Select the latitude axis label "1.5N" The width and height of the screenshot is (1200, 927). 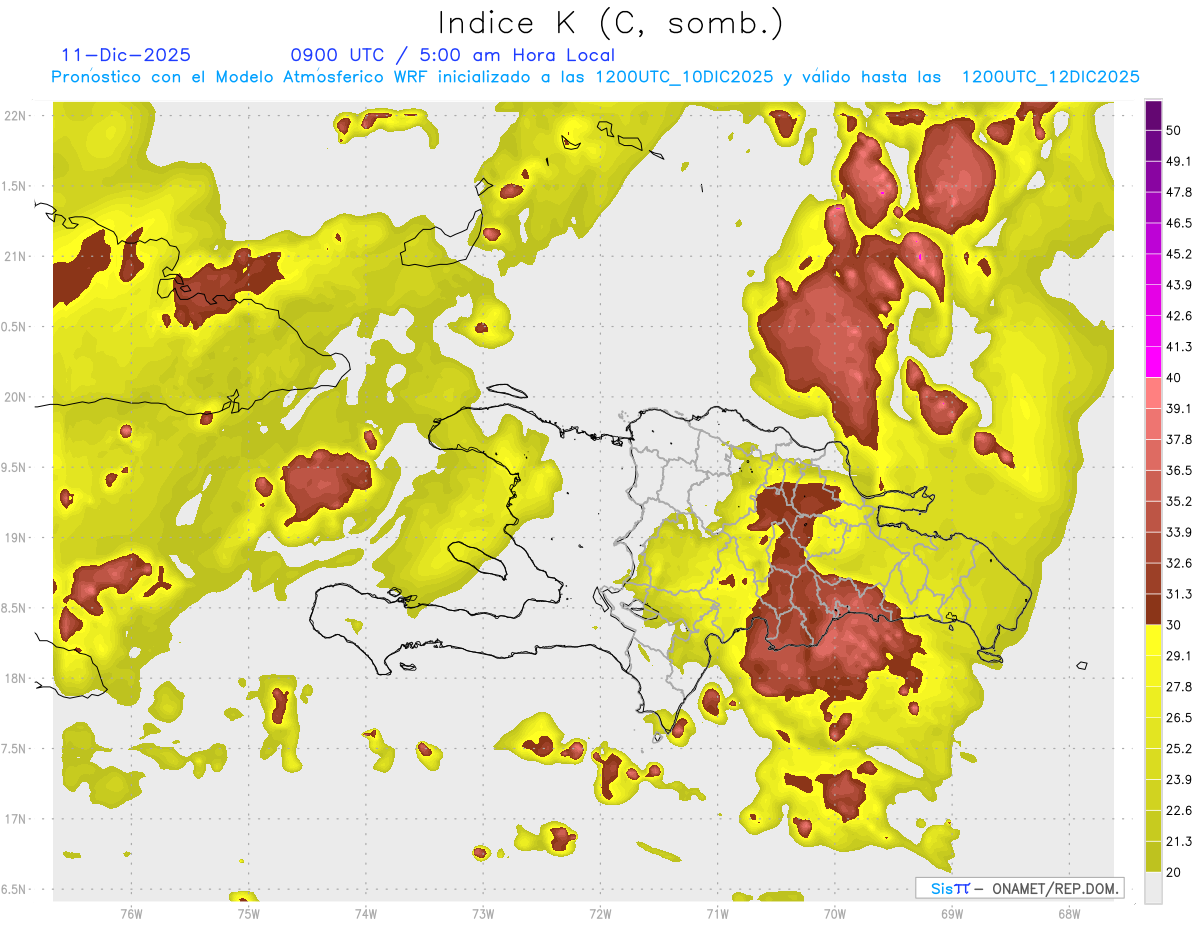click(x=11, y=186)
